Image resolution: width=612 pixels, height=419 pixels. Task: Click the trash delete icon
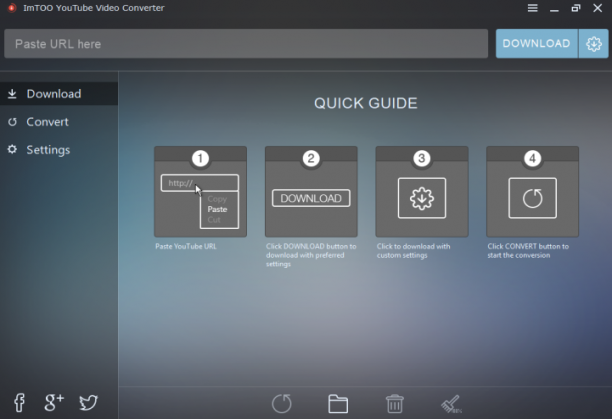395,403
